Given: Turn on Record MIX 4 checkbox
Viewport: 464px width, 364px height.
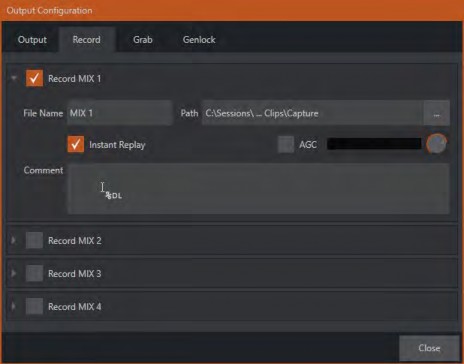Looking at the screenshot, I should [34, 306].
